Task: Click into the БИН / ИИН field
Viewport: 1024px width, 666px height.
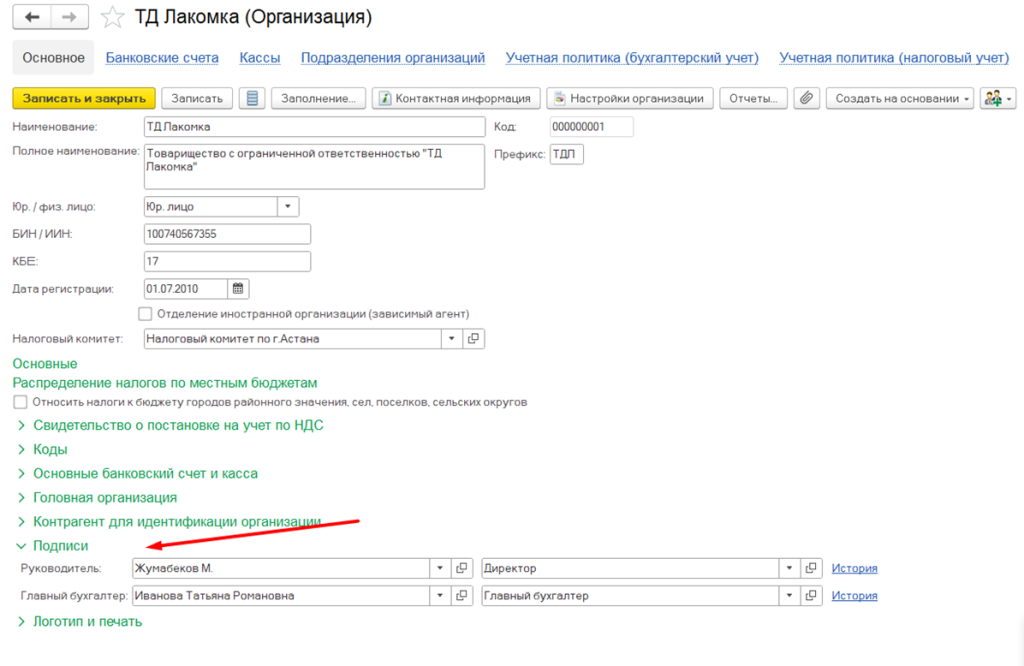Action: (x=227, y=234)
